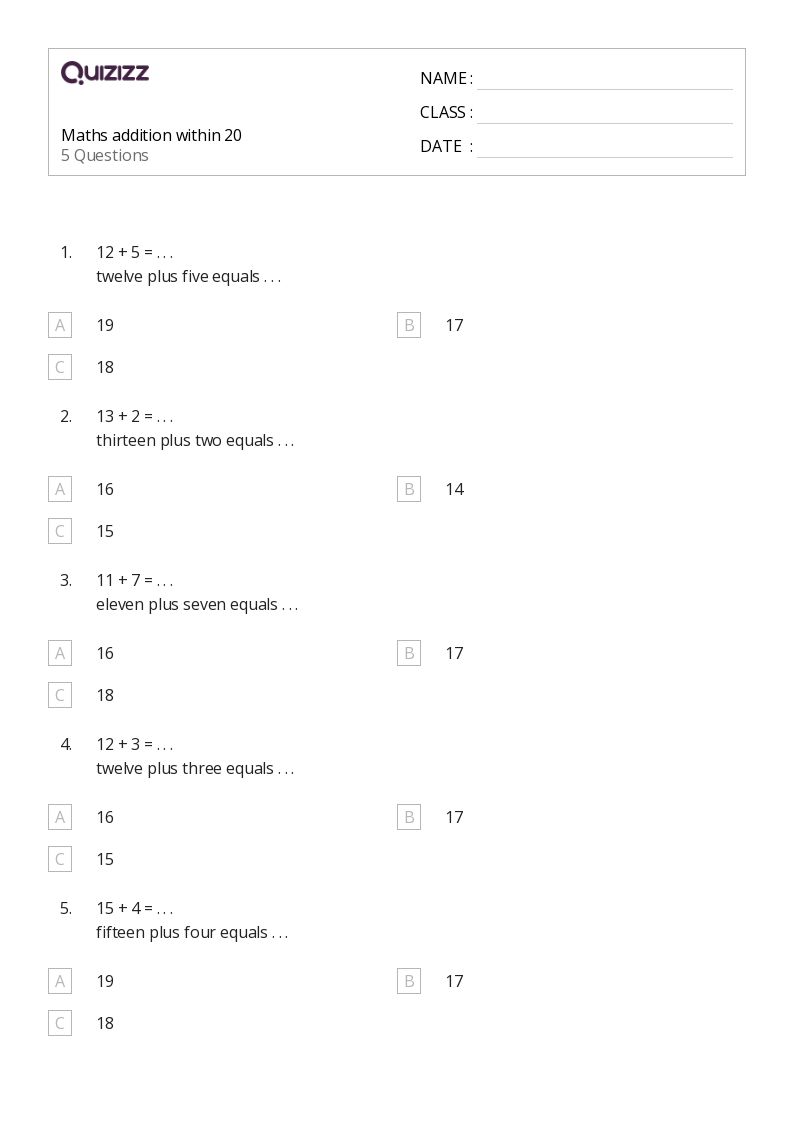
Task: Check answer box C for question 1
Action: (x=60, y=367)
